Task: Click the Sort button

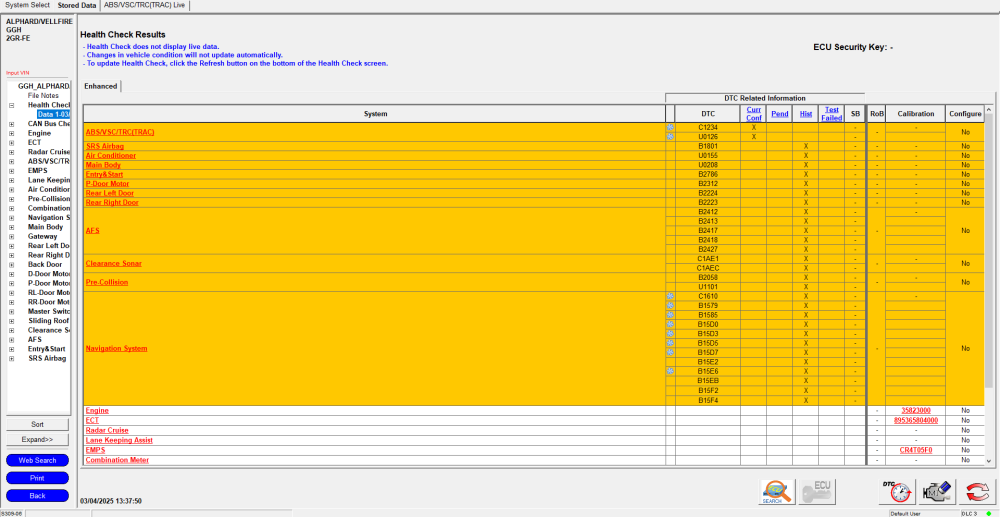Action: pos(38,425)
